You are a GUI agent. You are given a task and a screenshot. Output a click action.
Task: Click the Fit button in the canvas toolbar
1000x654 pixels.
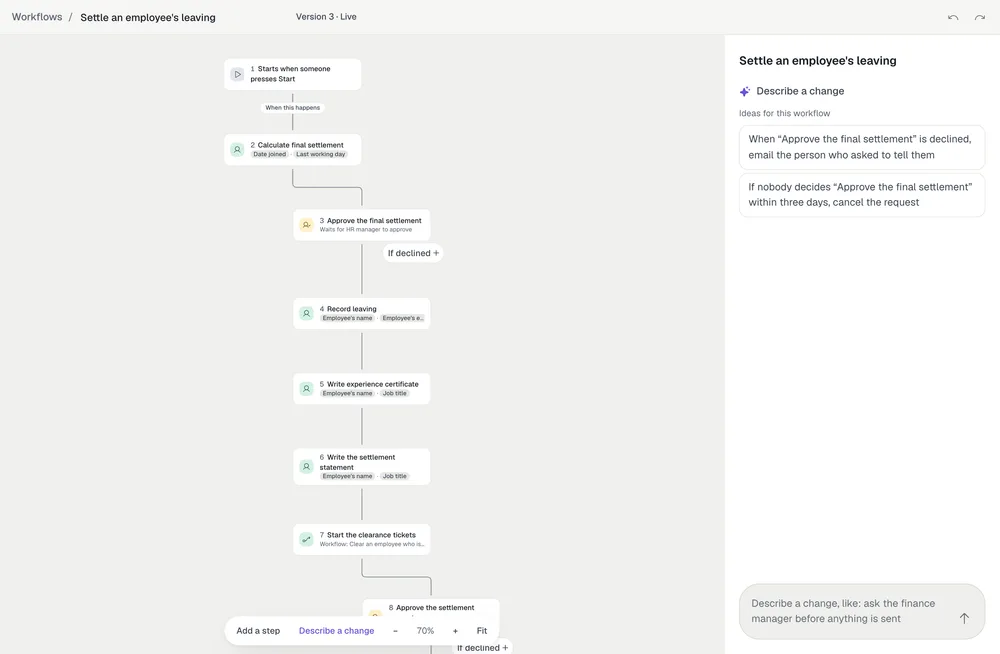click(482, 630)
